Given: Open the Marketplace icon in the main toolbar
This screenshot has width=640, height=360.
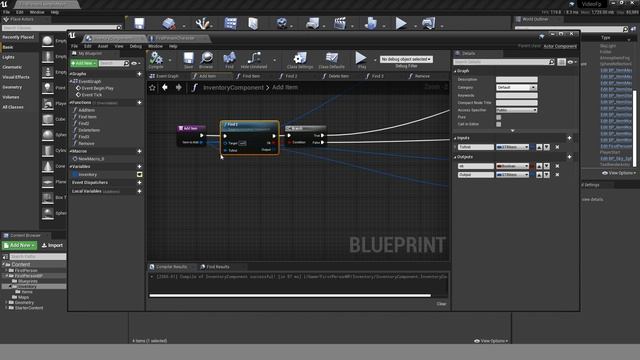Looking at the screenshot, I should (253, 23).
